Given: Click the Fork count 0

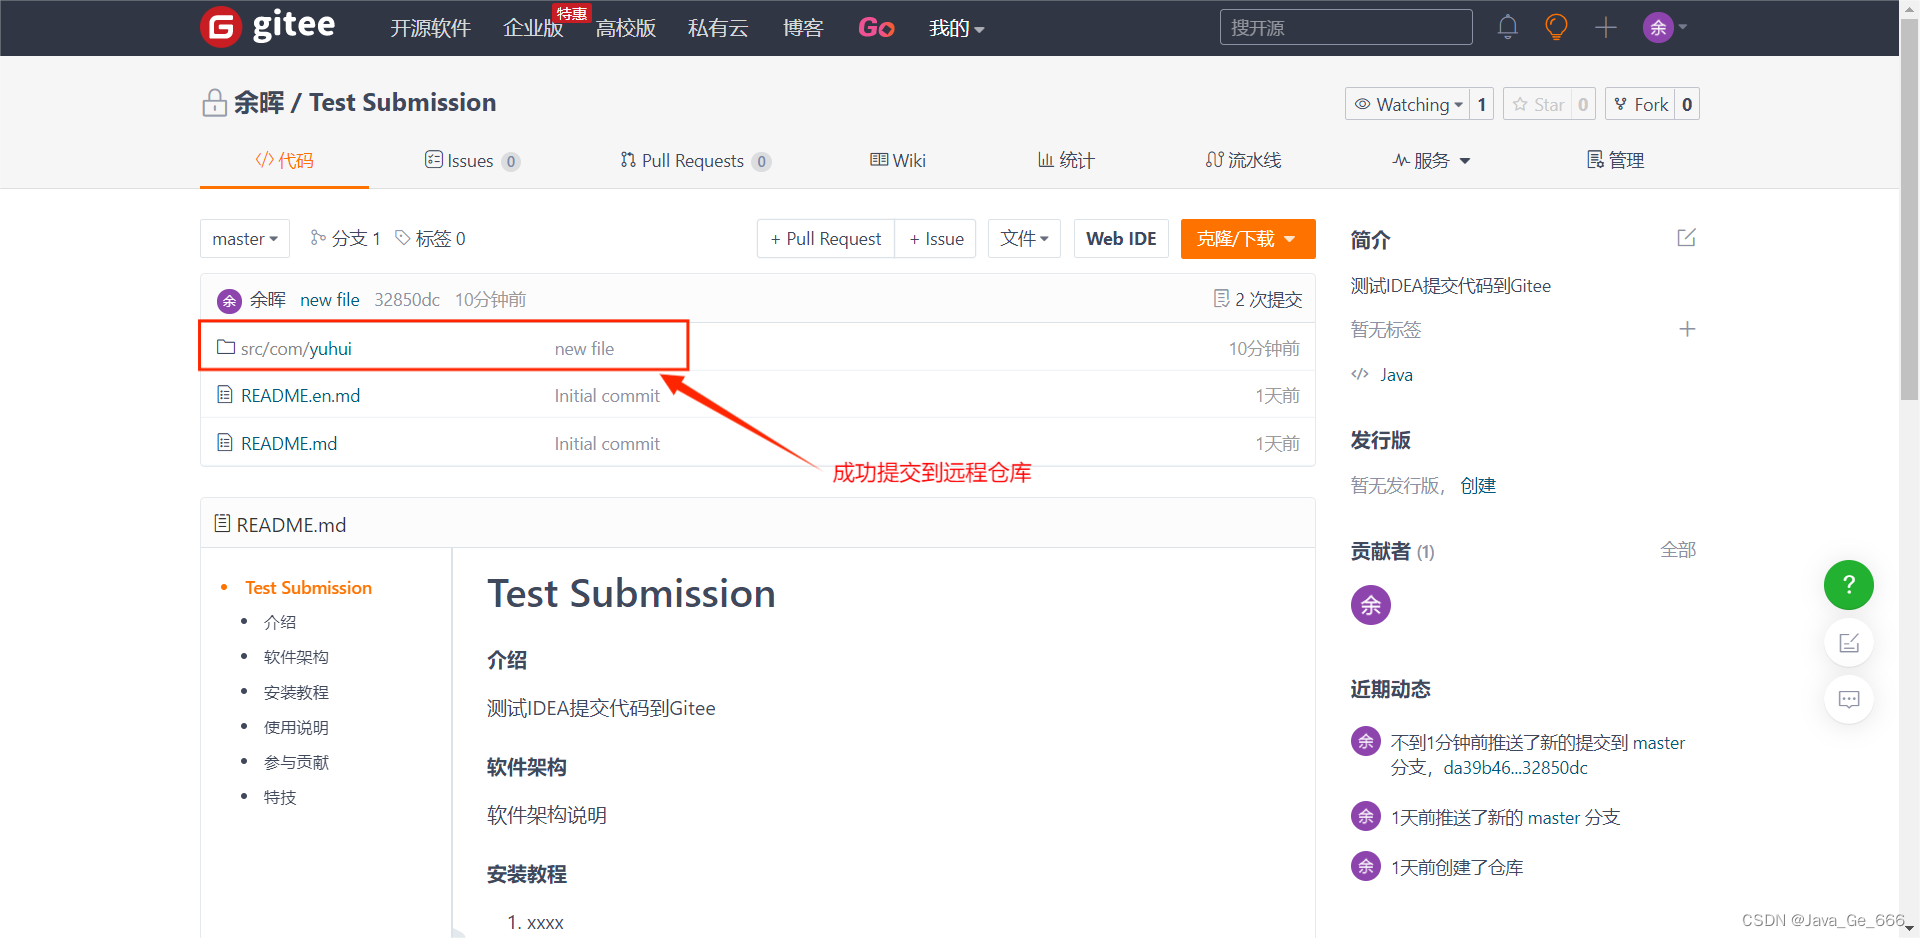Looking at the screenshot, I should tap(1687, 104).
